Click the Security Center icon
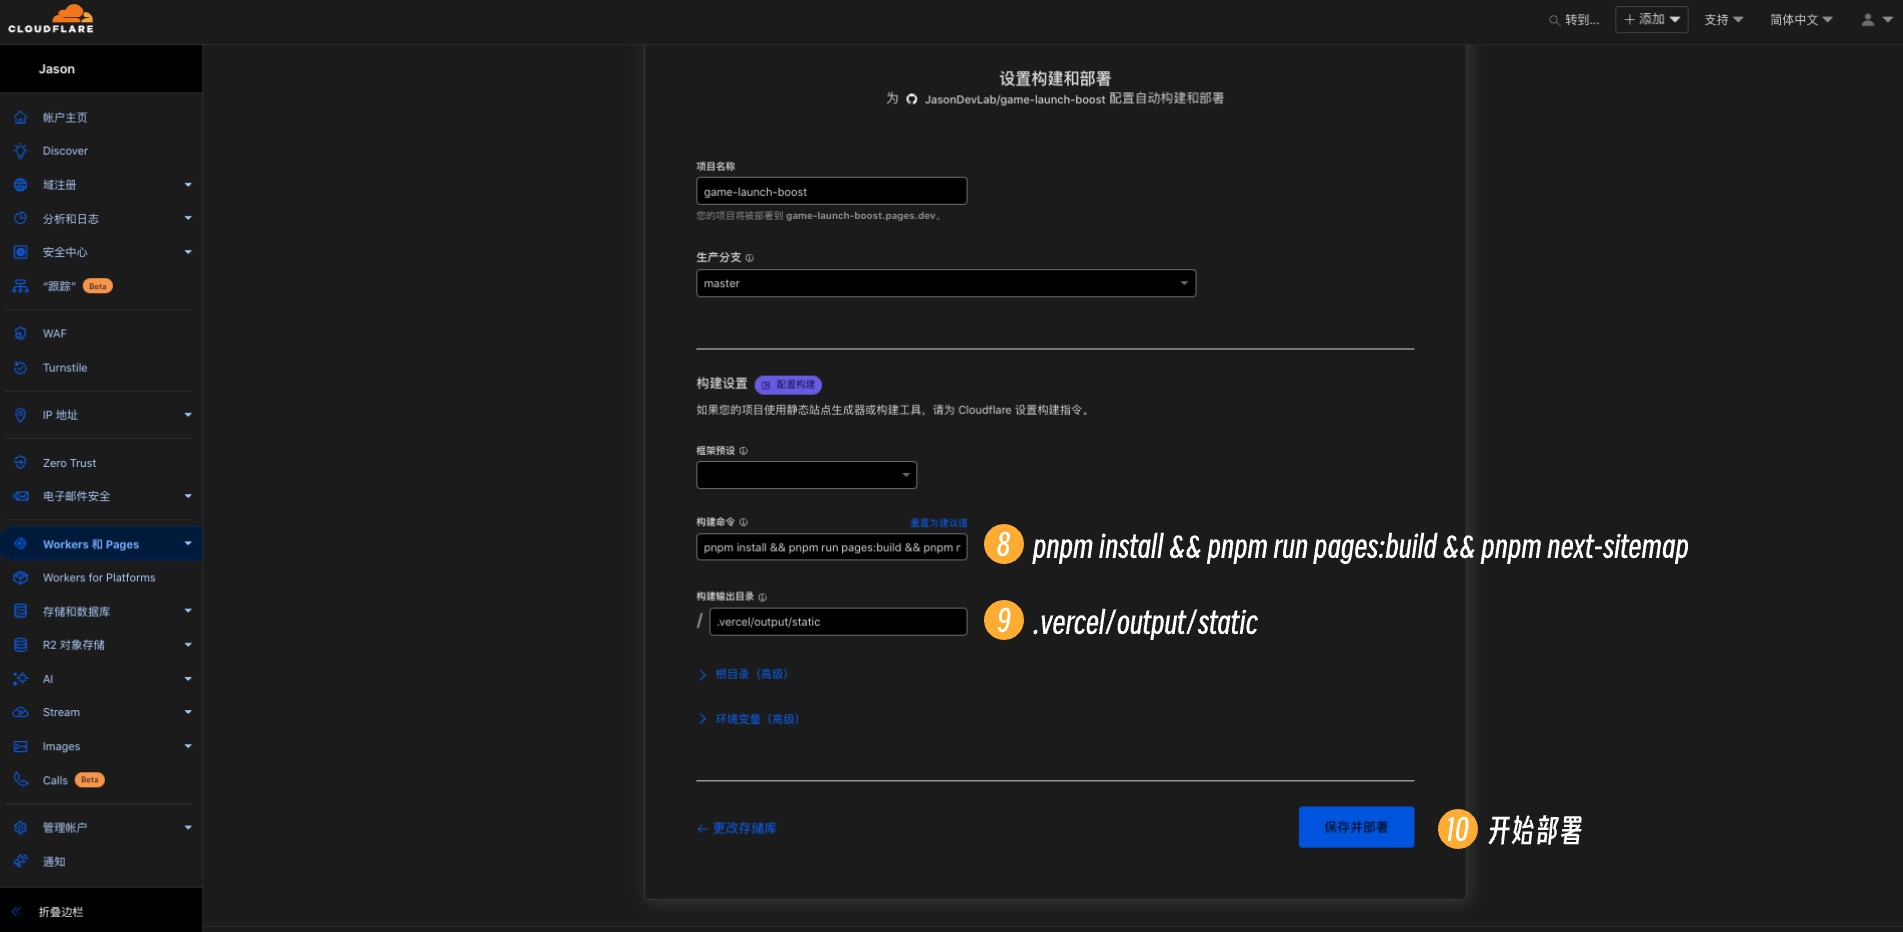This screenshot has width=1903, height=932. [20, 252]
